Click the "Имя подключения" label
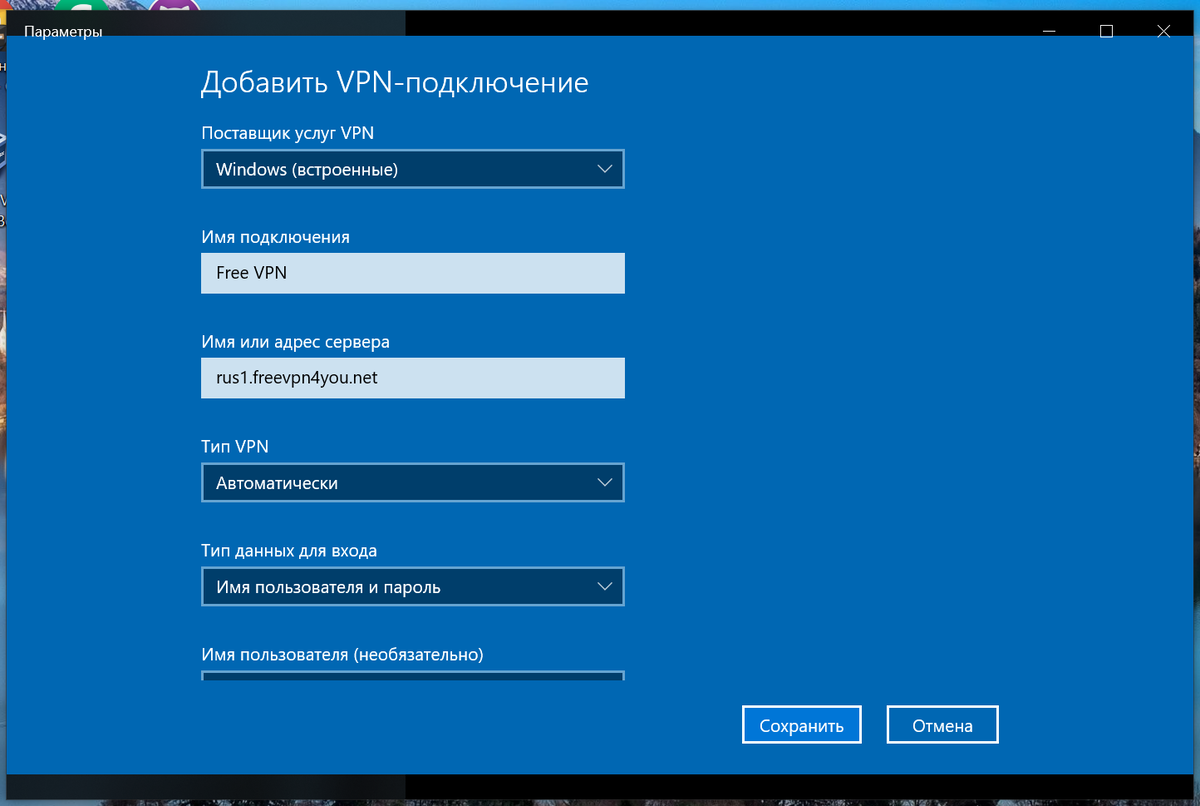Image resolution: width=1200 pixels, height=806 pixels. point(276,236)
